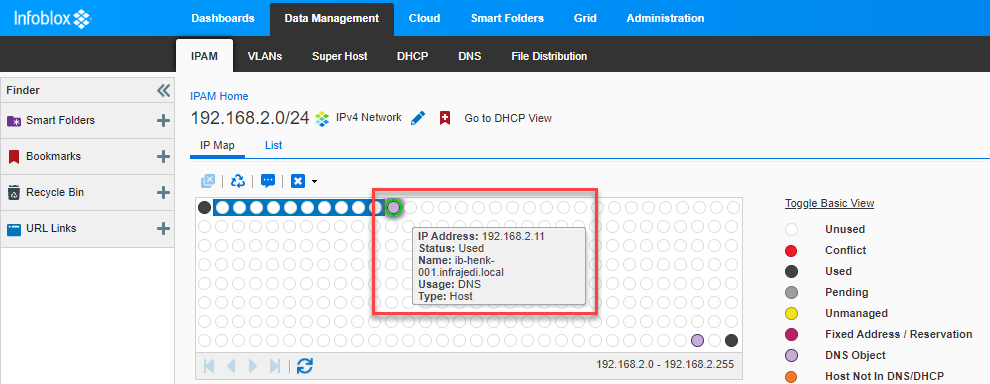Image resolution: width=990 pixels, height=384 pixels.
Task: Add a Bookmark using the plus icon
Action: (x=163, y=157)
